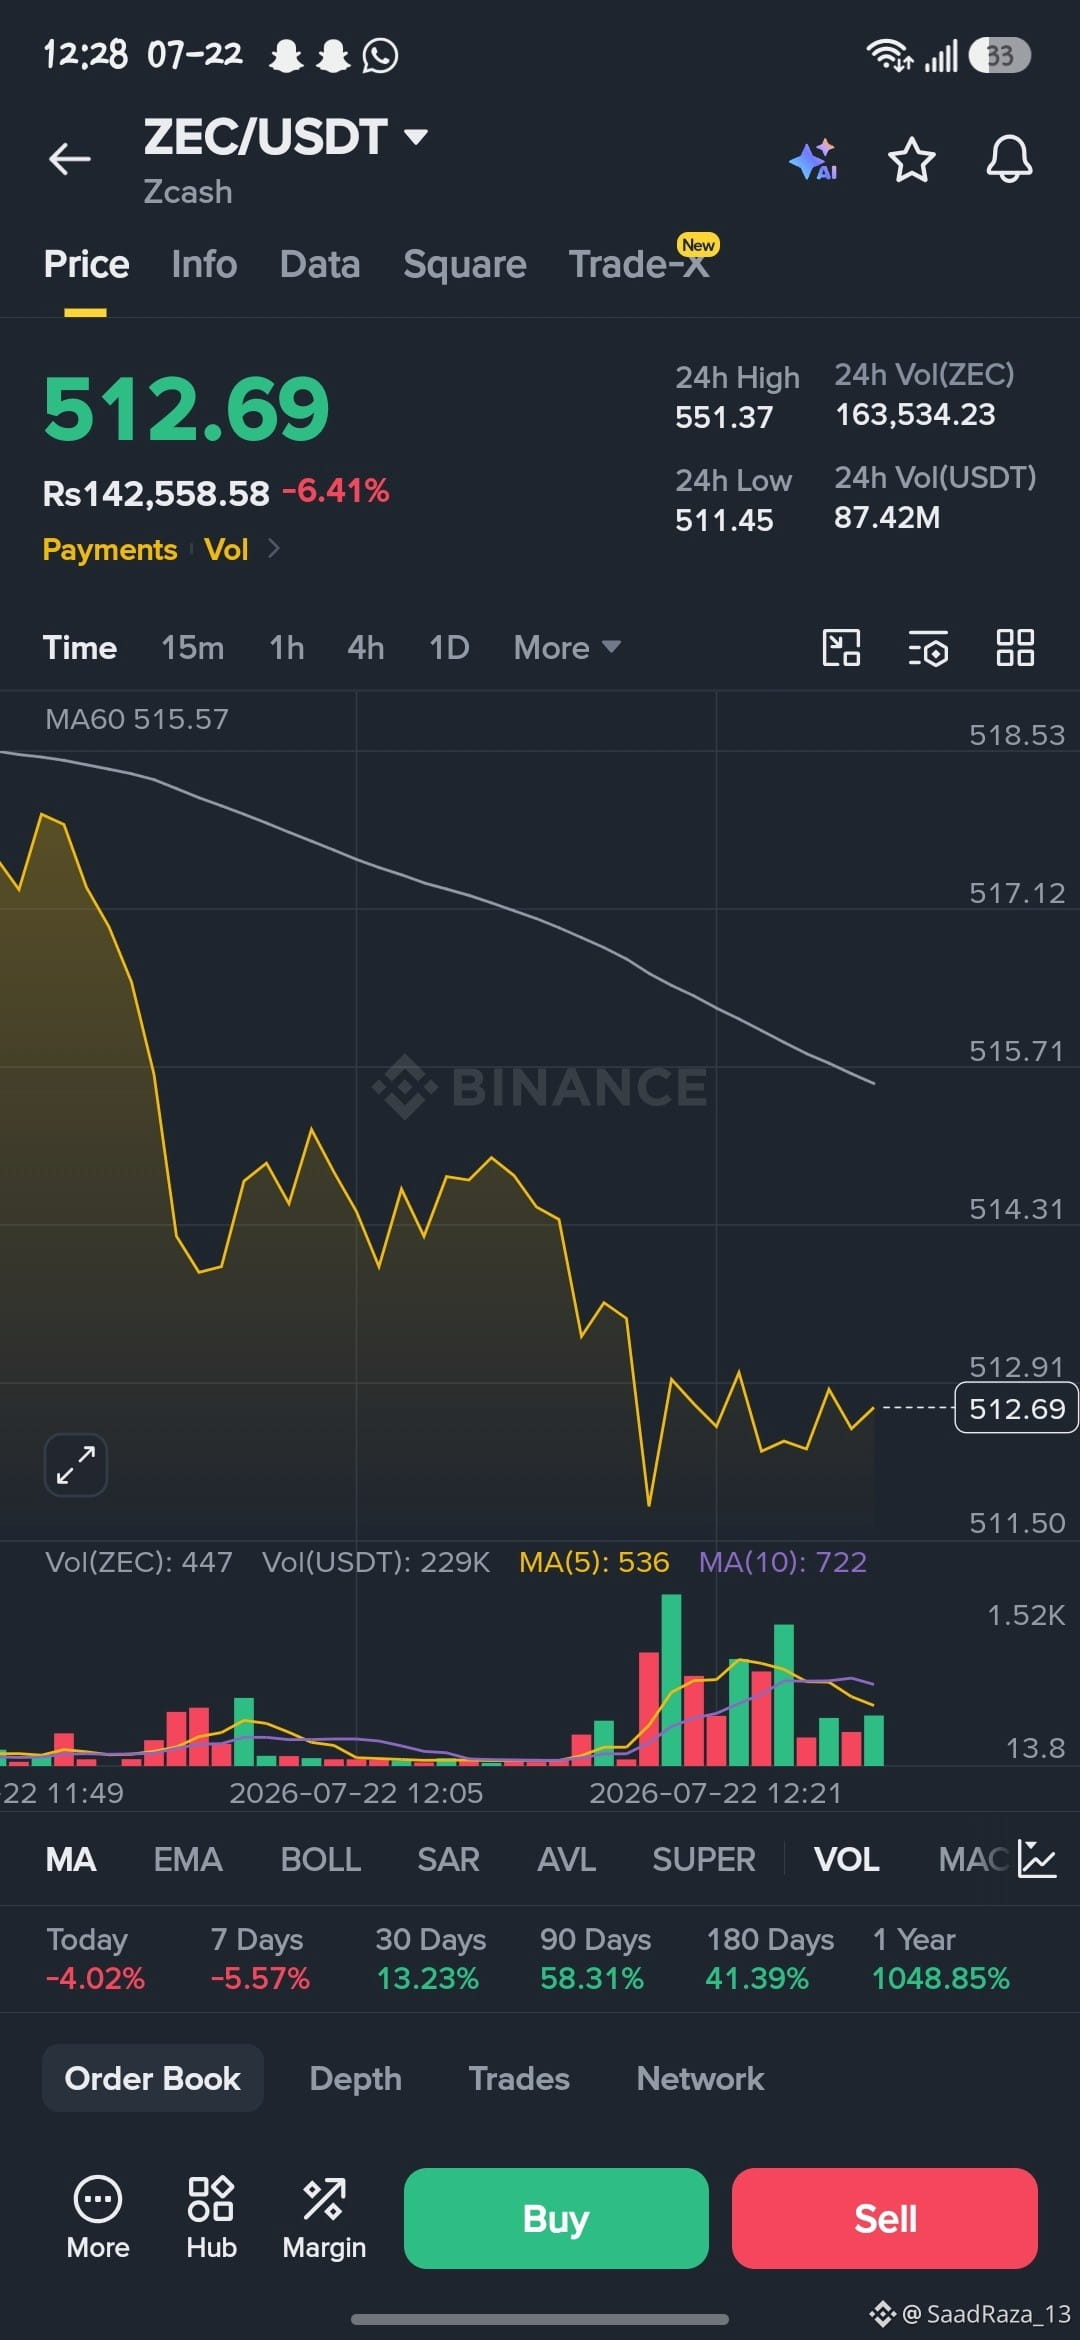Toggle the AVL indicator
This screenshot has width=1080, height=2340.
(x=566, y=1859)
